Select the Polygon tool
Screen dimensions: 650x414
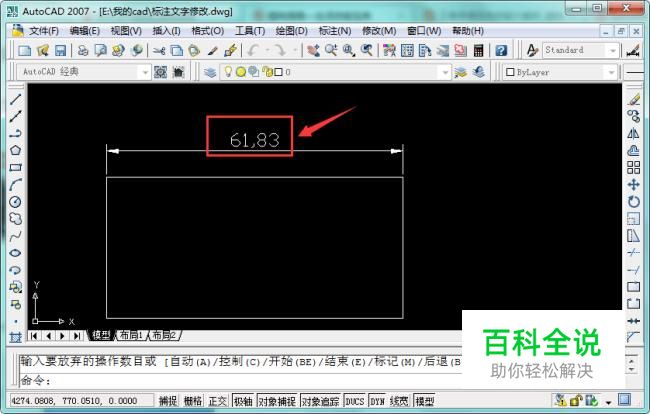click(x=15, y=150)
